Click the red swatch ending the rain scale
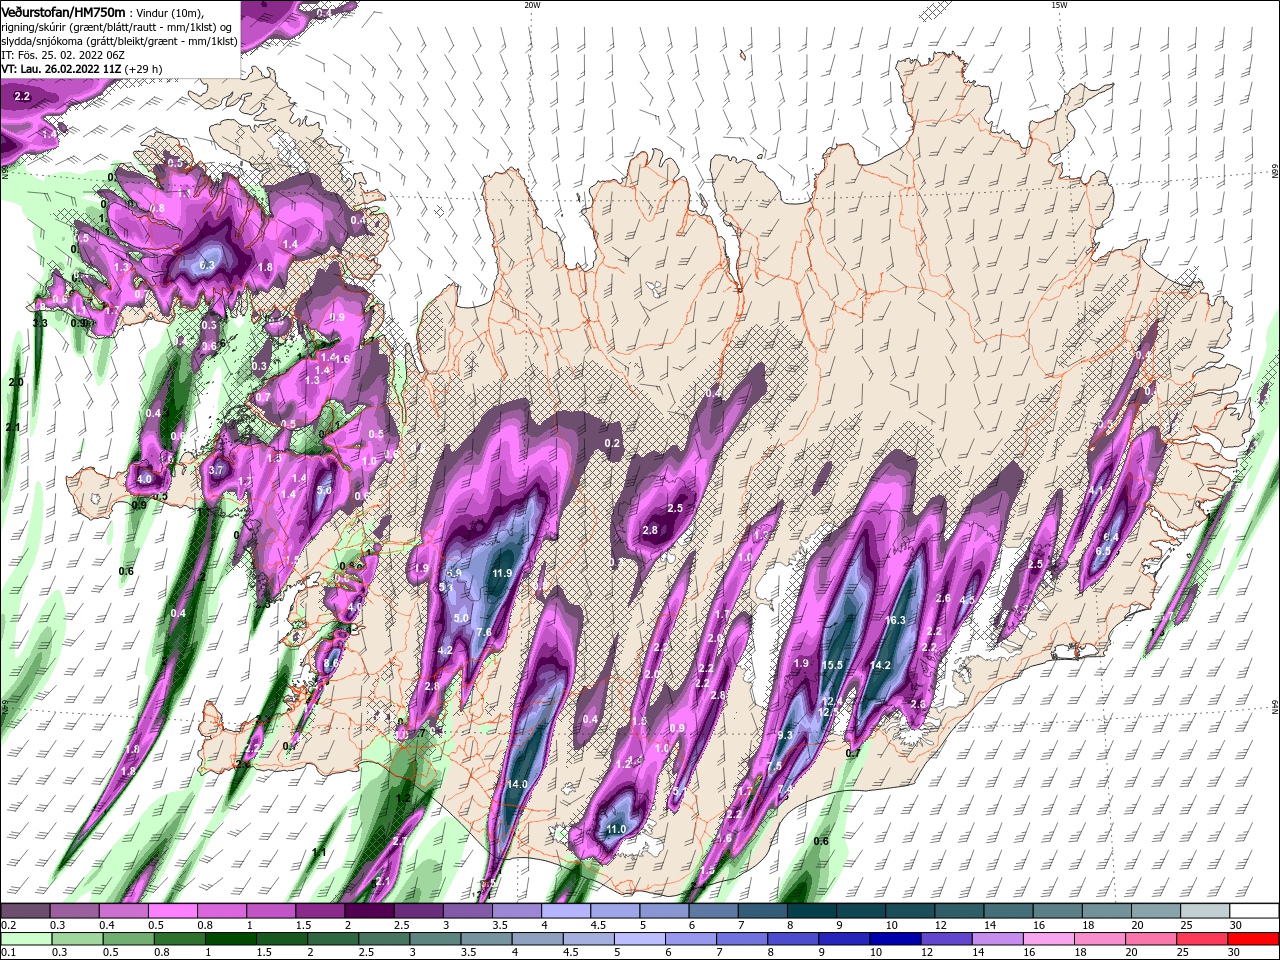Screen dimensions: 1280x960 point(1253,939)
